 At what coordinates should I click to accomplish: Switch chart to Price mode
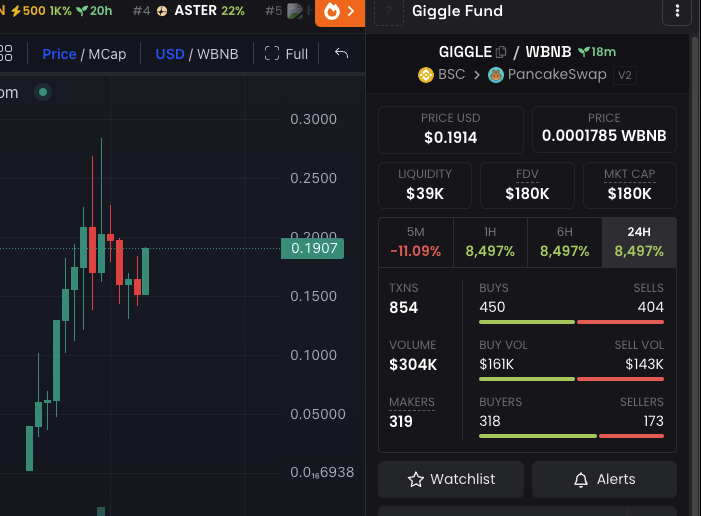pyautogui.click(x=59, y=54)
